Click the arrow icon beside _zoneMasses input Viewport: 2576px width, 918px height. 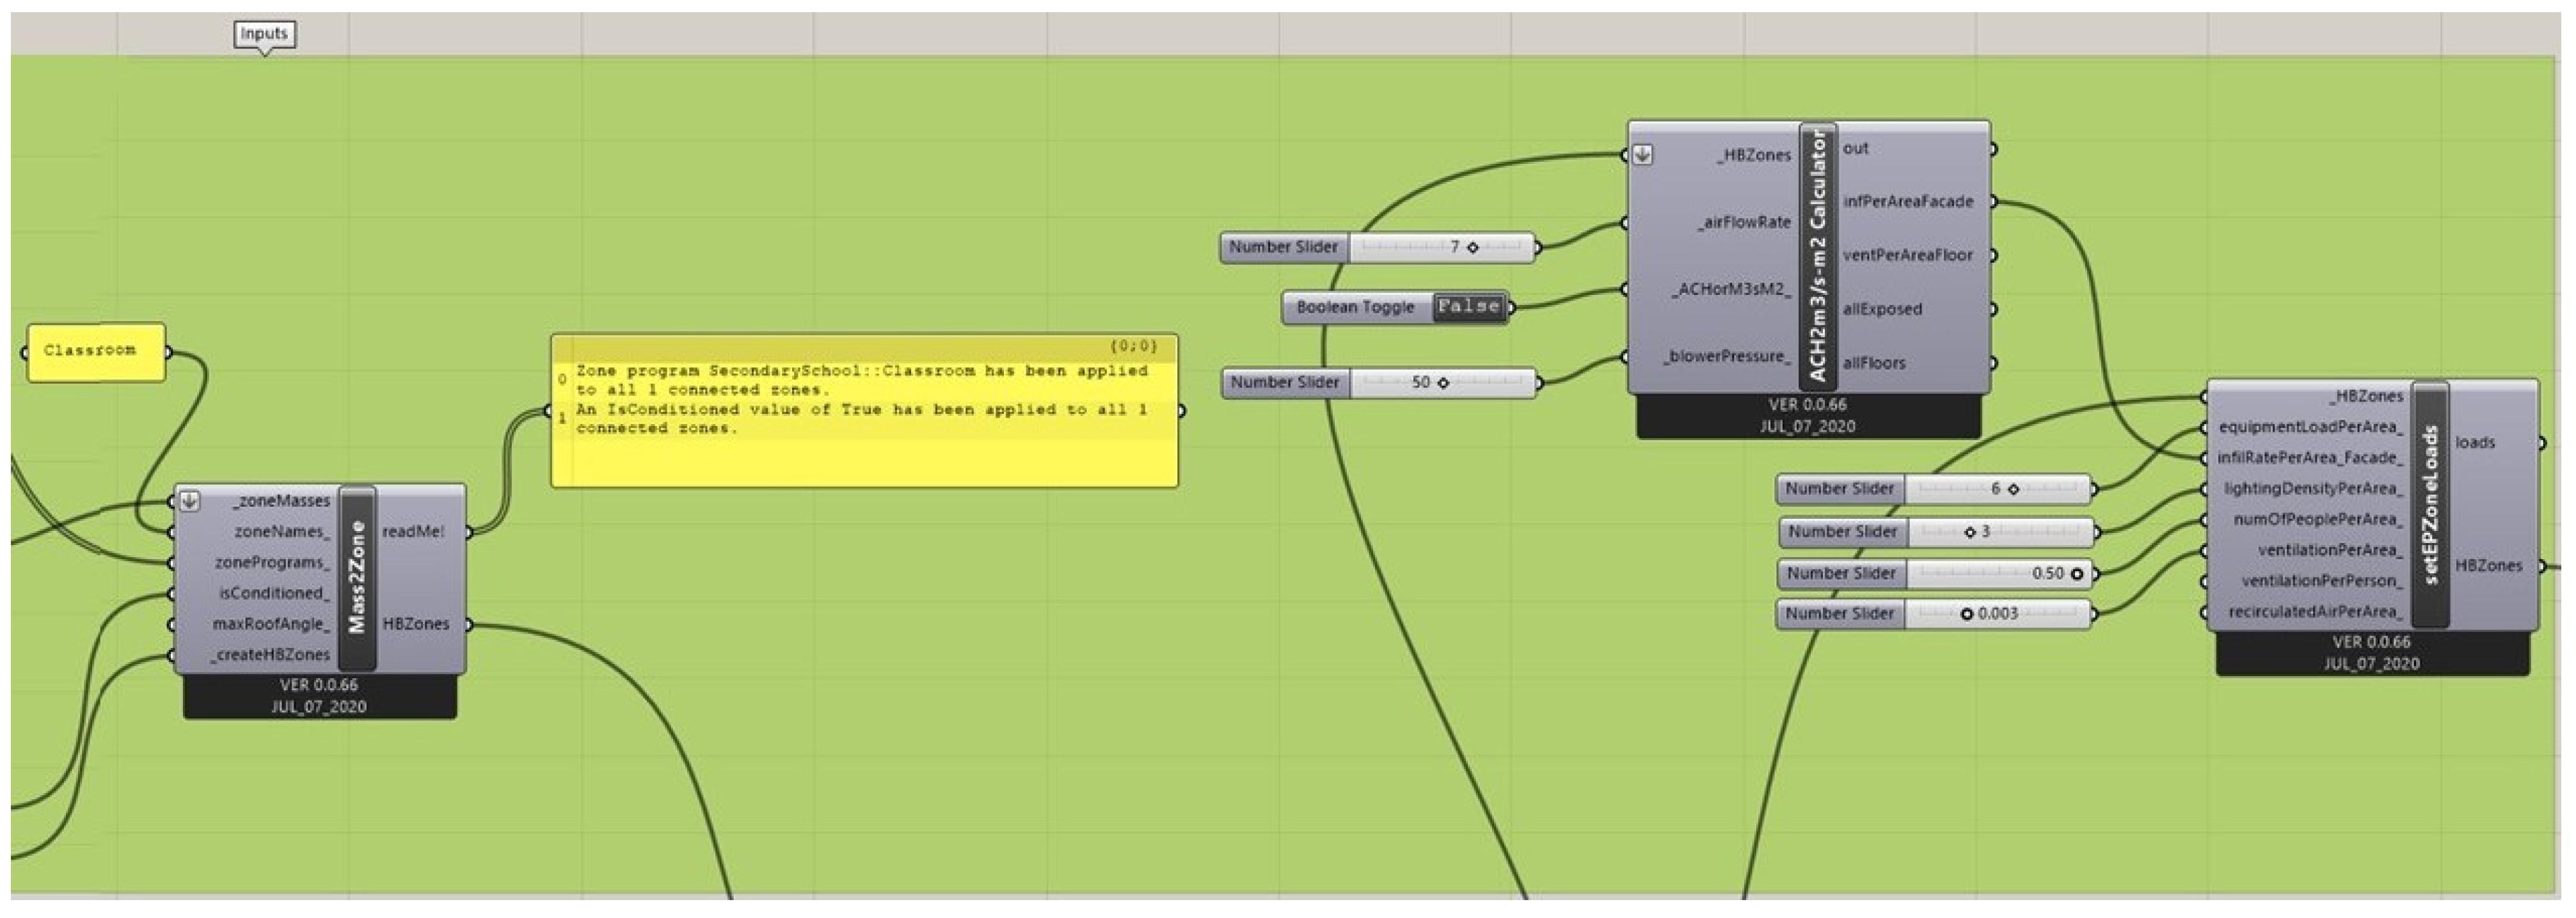coord(190,501)
